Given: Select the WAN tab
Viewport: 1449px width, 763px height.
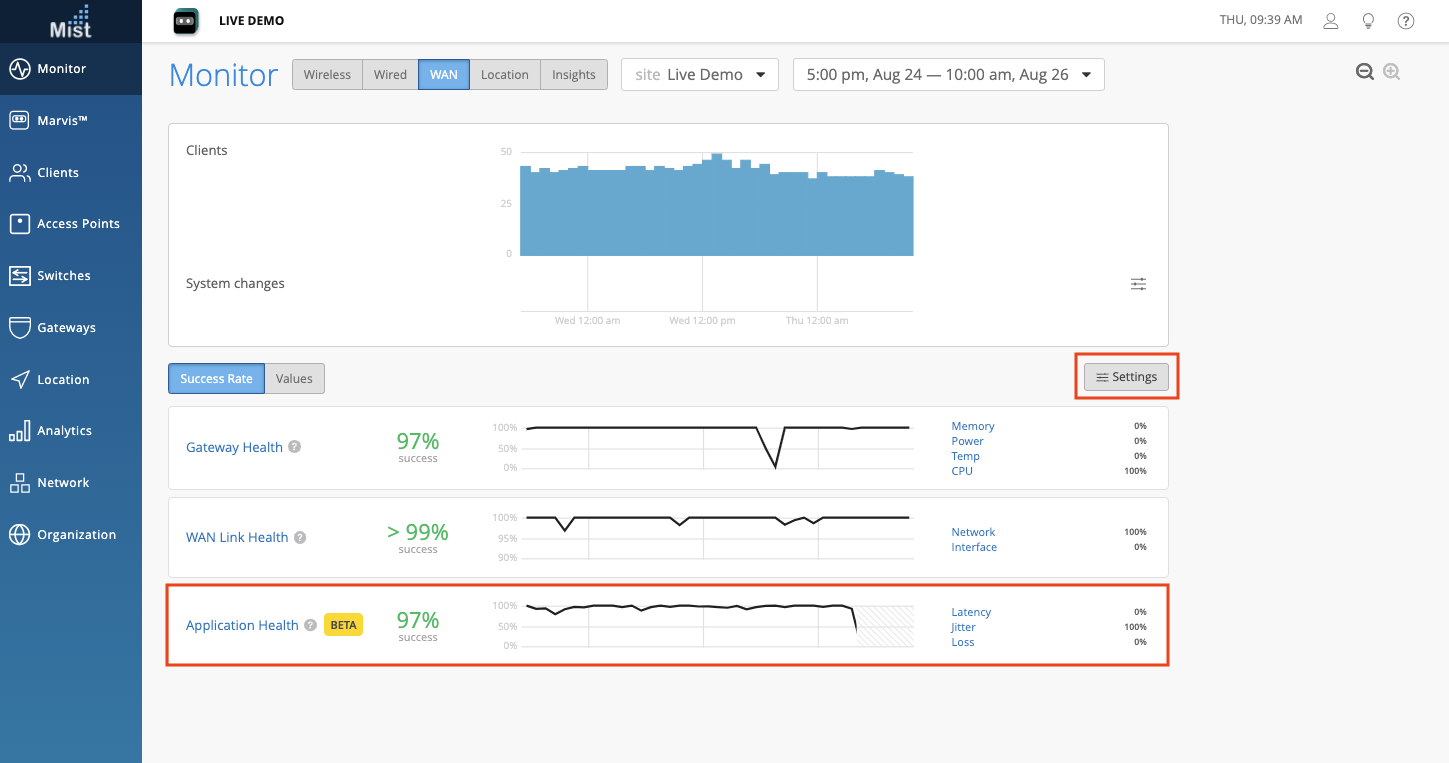Looking at the screenshot, I should [444, 75].
